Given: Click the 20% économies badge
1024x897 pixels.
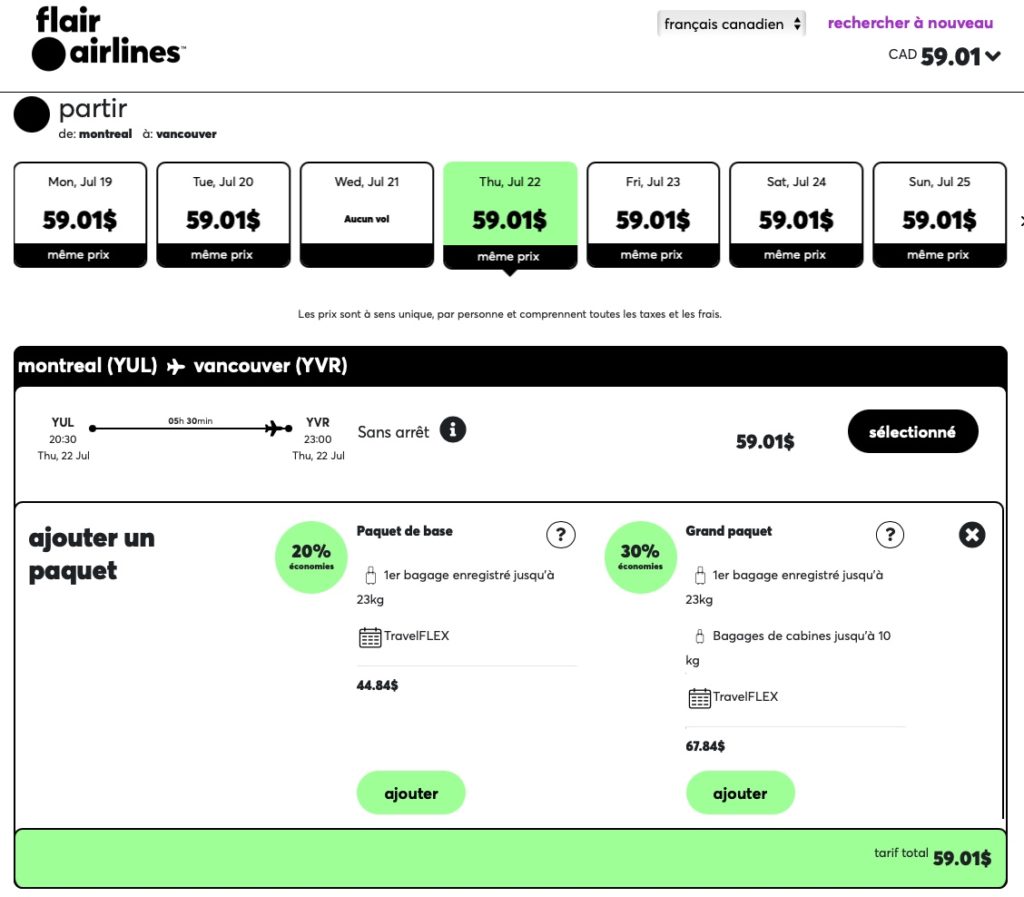Looking at the screenshot, I should [x=310, y=556].
